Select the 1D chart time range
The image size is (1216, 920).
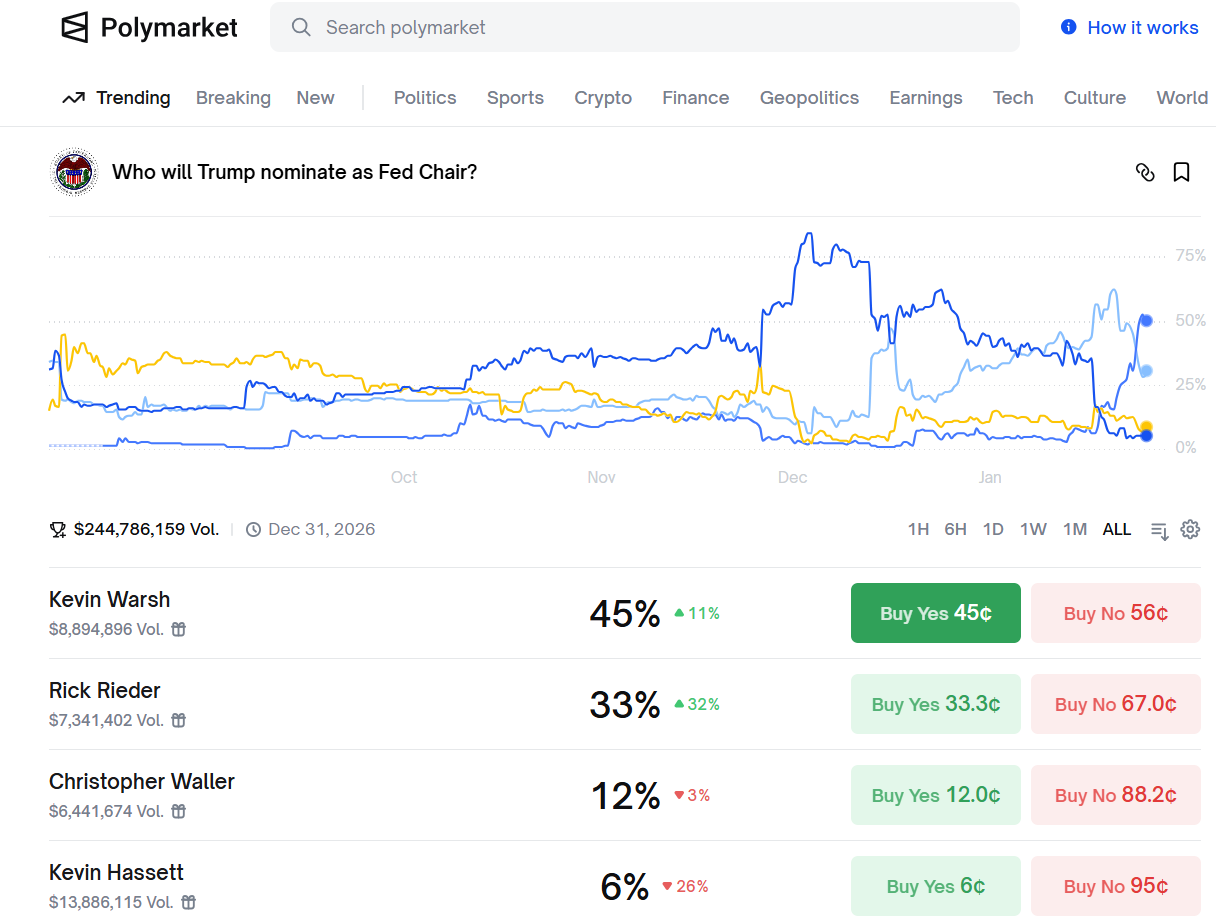point(993,530)
